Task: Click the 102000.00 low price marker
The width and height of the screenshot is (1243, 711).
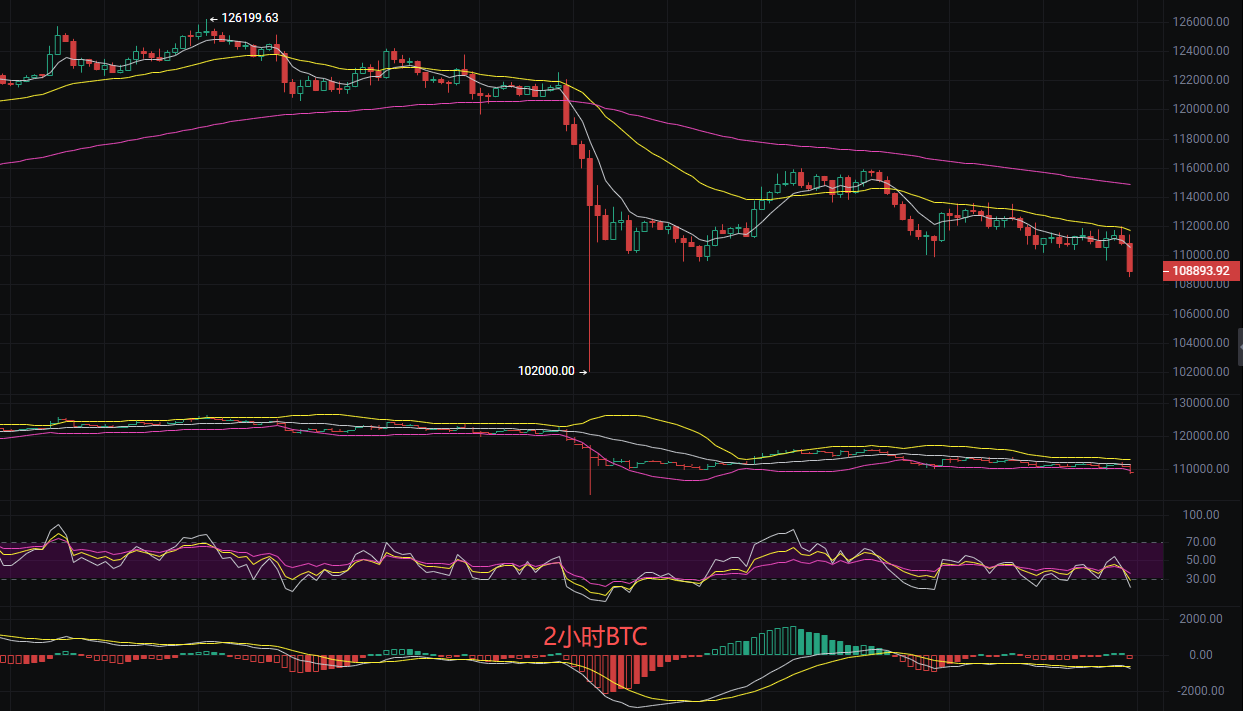Action: (x=547, y=371)
